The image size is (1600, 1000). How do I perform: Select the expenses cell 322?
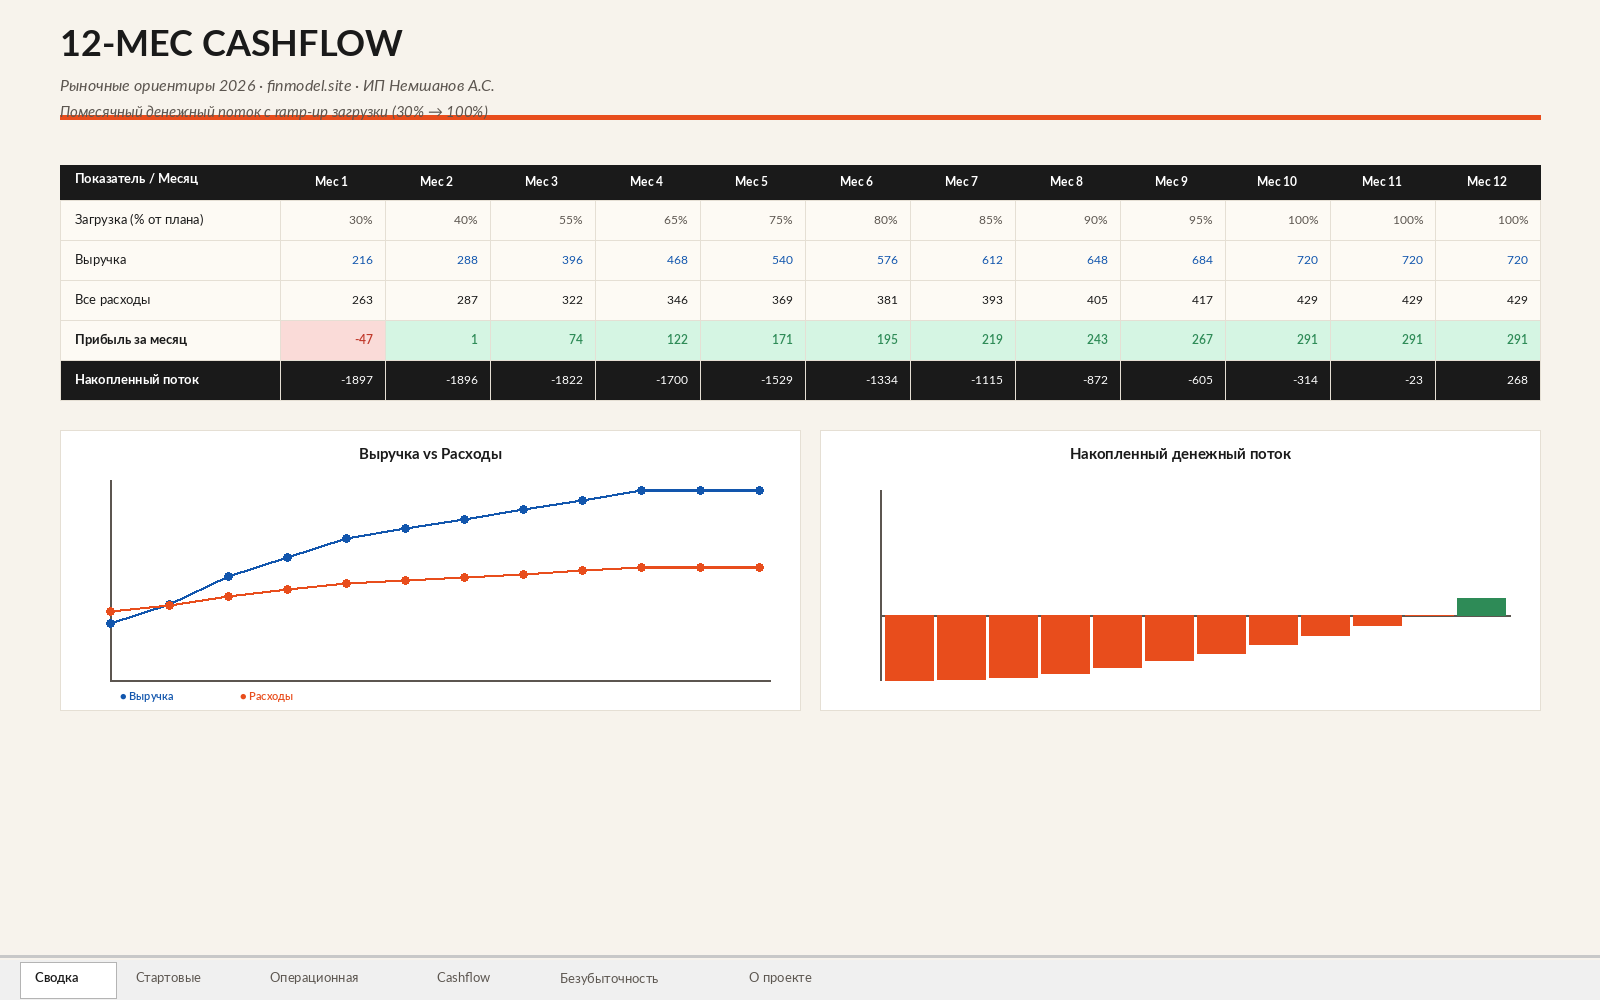click(543, 300)
